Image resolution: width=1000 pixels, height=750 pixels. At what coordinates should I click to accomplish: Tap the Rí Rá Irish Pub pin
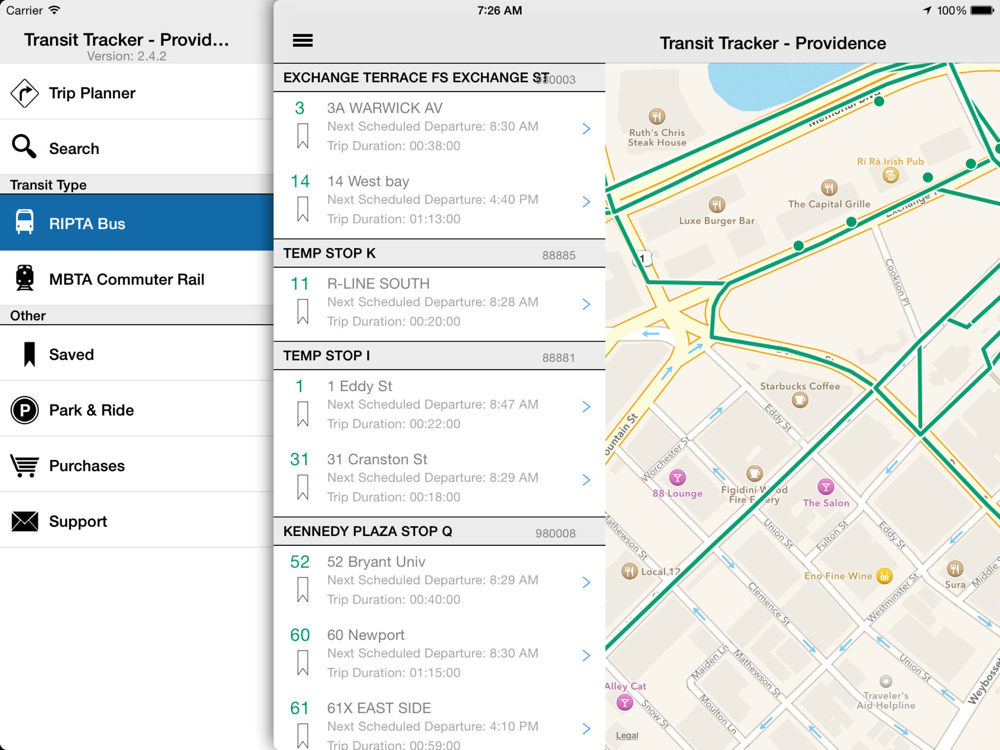pos(891,175)
